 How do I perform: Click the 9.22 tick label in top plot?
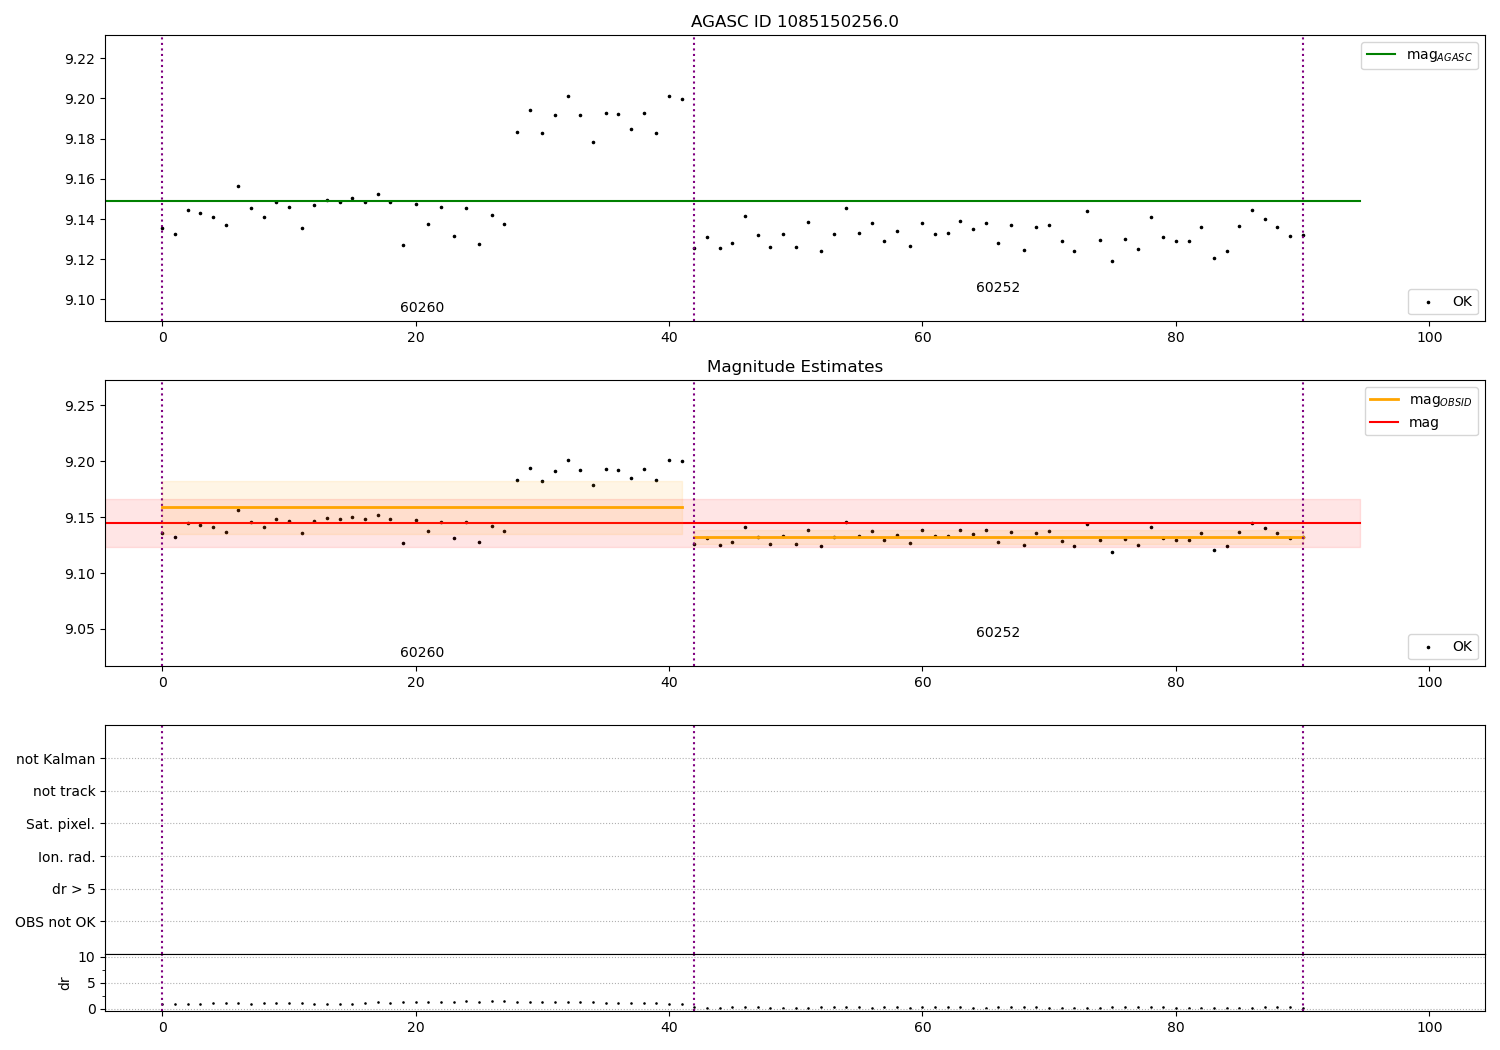point(80,59)
